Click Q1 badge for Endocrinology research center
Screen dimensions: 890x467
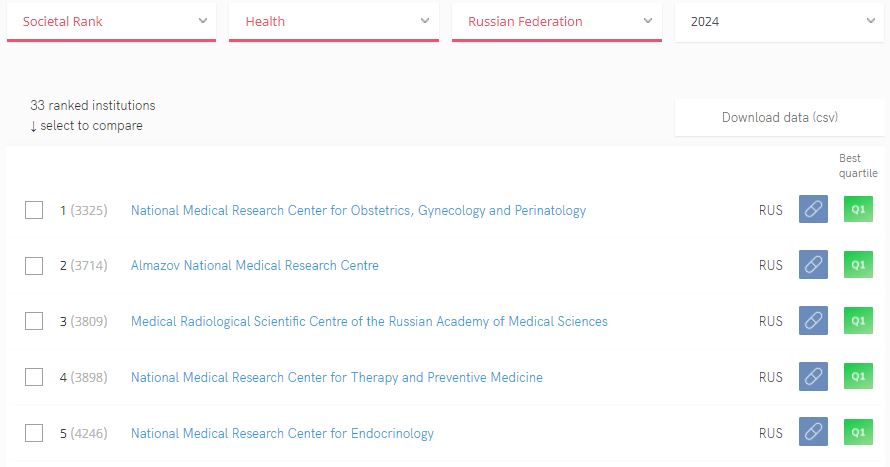(x=858, y=433)
